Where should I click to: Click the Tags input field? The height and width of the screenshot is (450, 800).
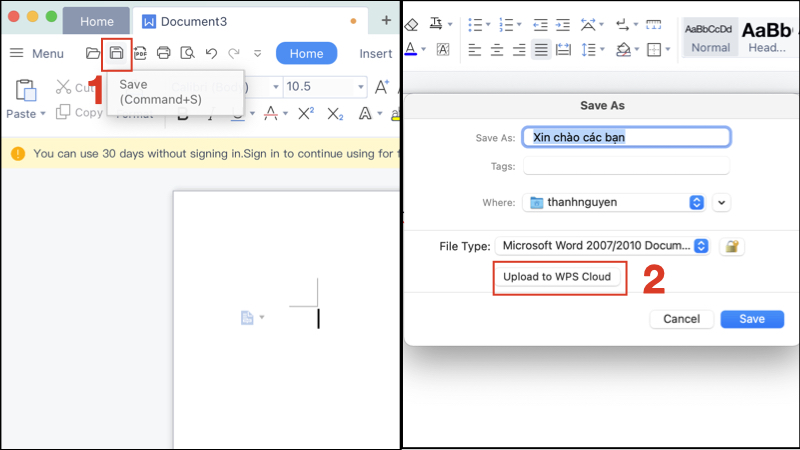627,166
